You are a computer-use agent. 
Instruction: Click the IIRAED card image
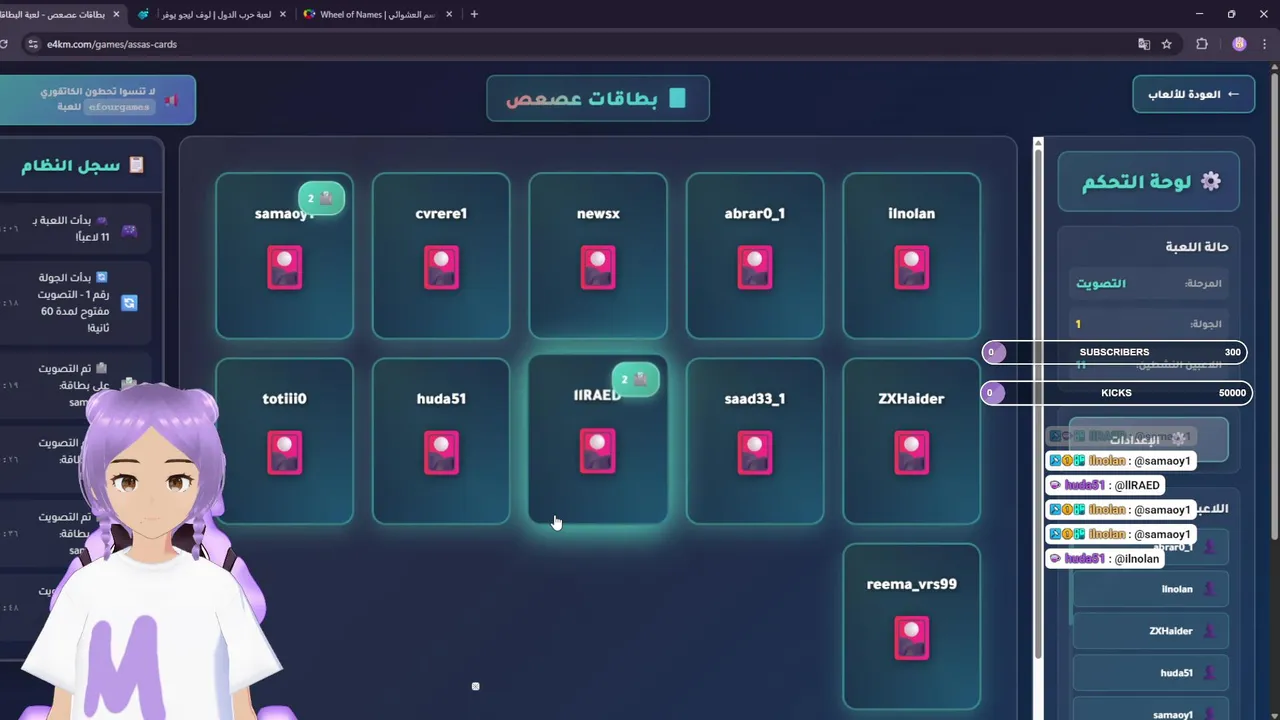598,451
